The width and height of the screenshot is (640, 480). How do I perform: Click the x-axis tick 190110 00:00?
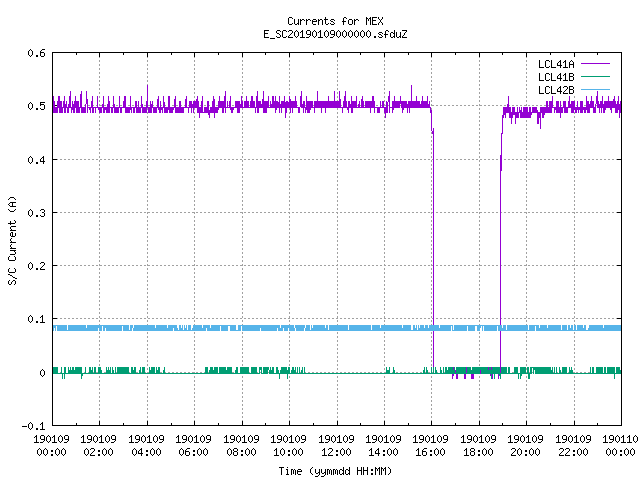click(620, 446)
